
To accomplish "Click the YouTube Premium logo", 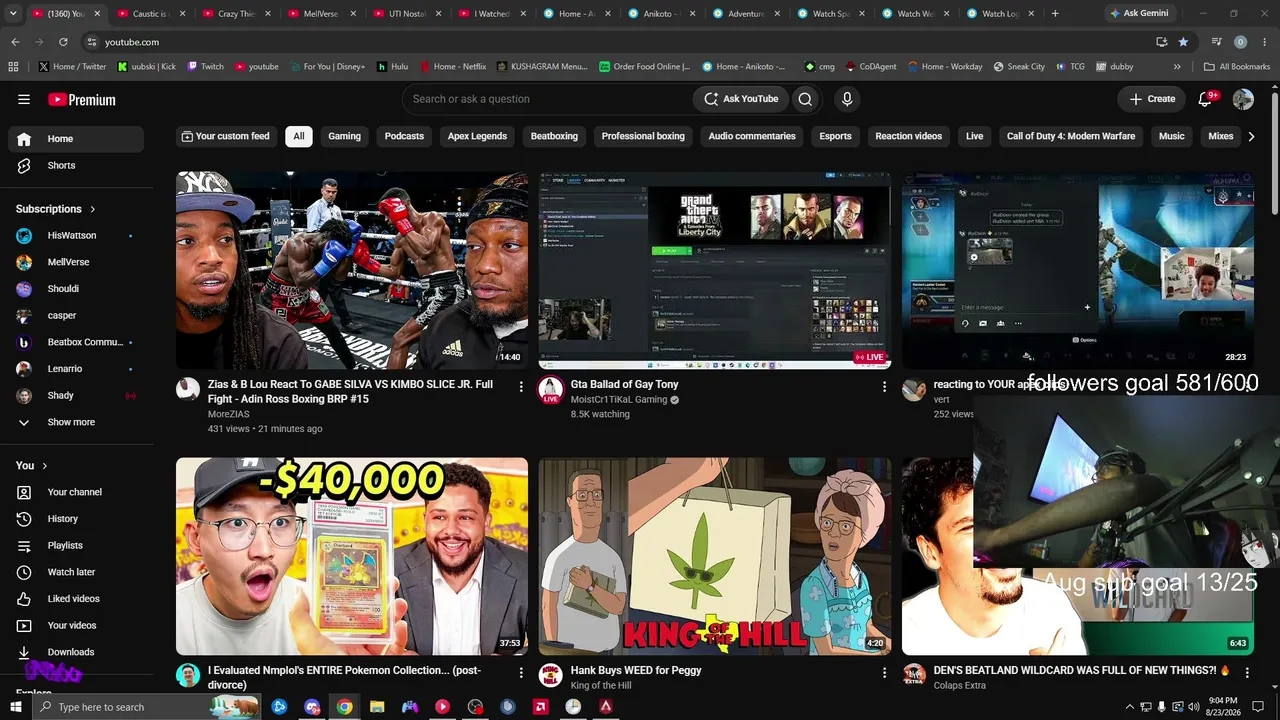I will click(82, 100).
